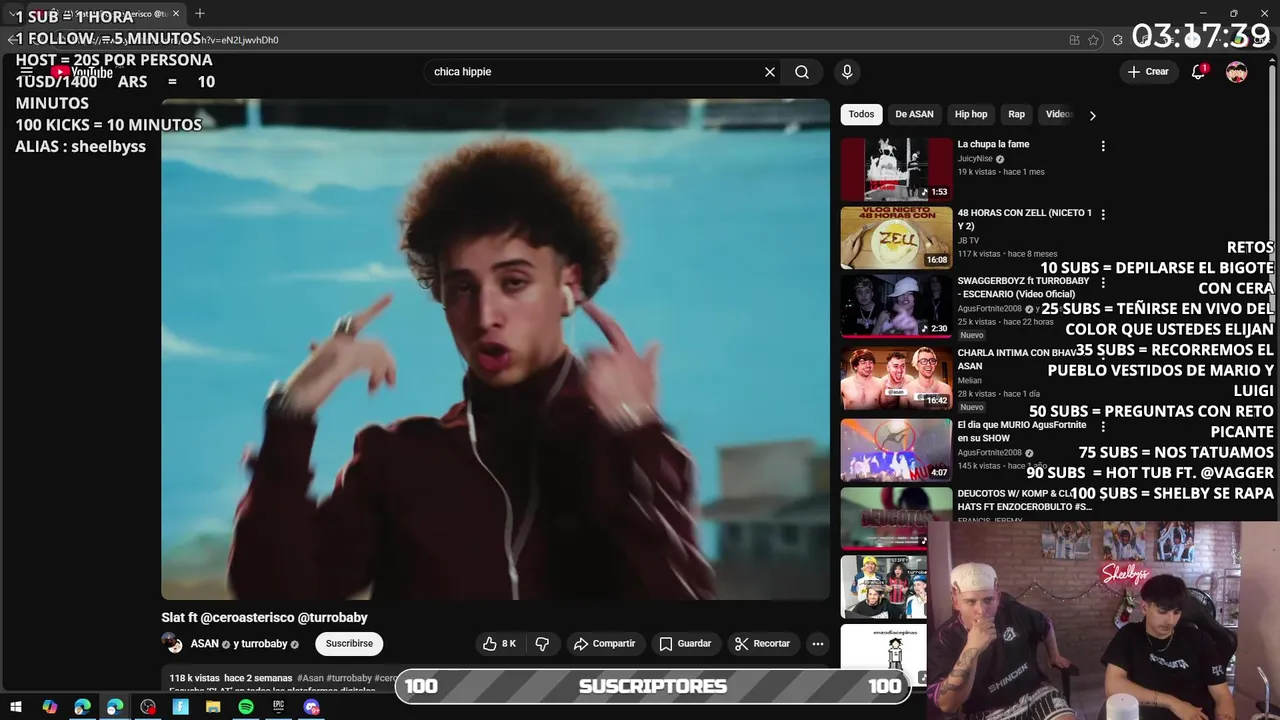Image resolution: width=1280 pixels, height=720 pixels.
Task: Click the magnifying glass search button
Action: [802, 72]
